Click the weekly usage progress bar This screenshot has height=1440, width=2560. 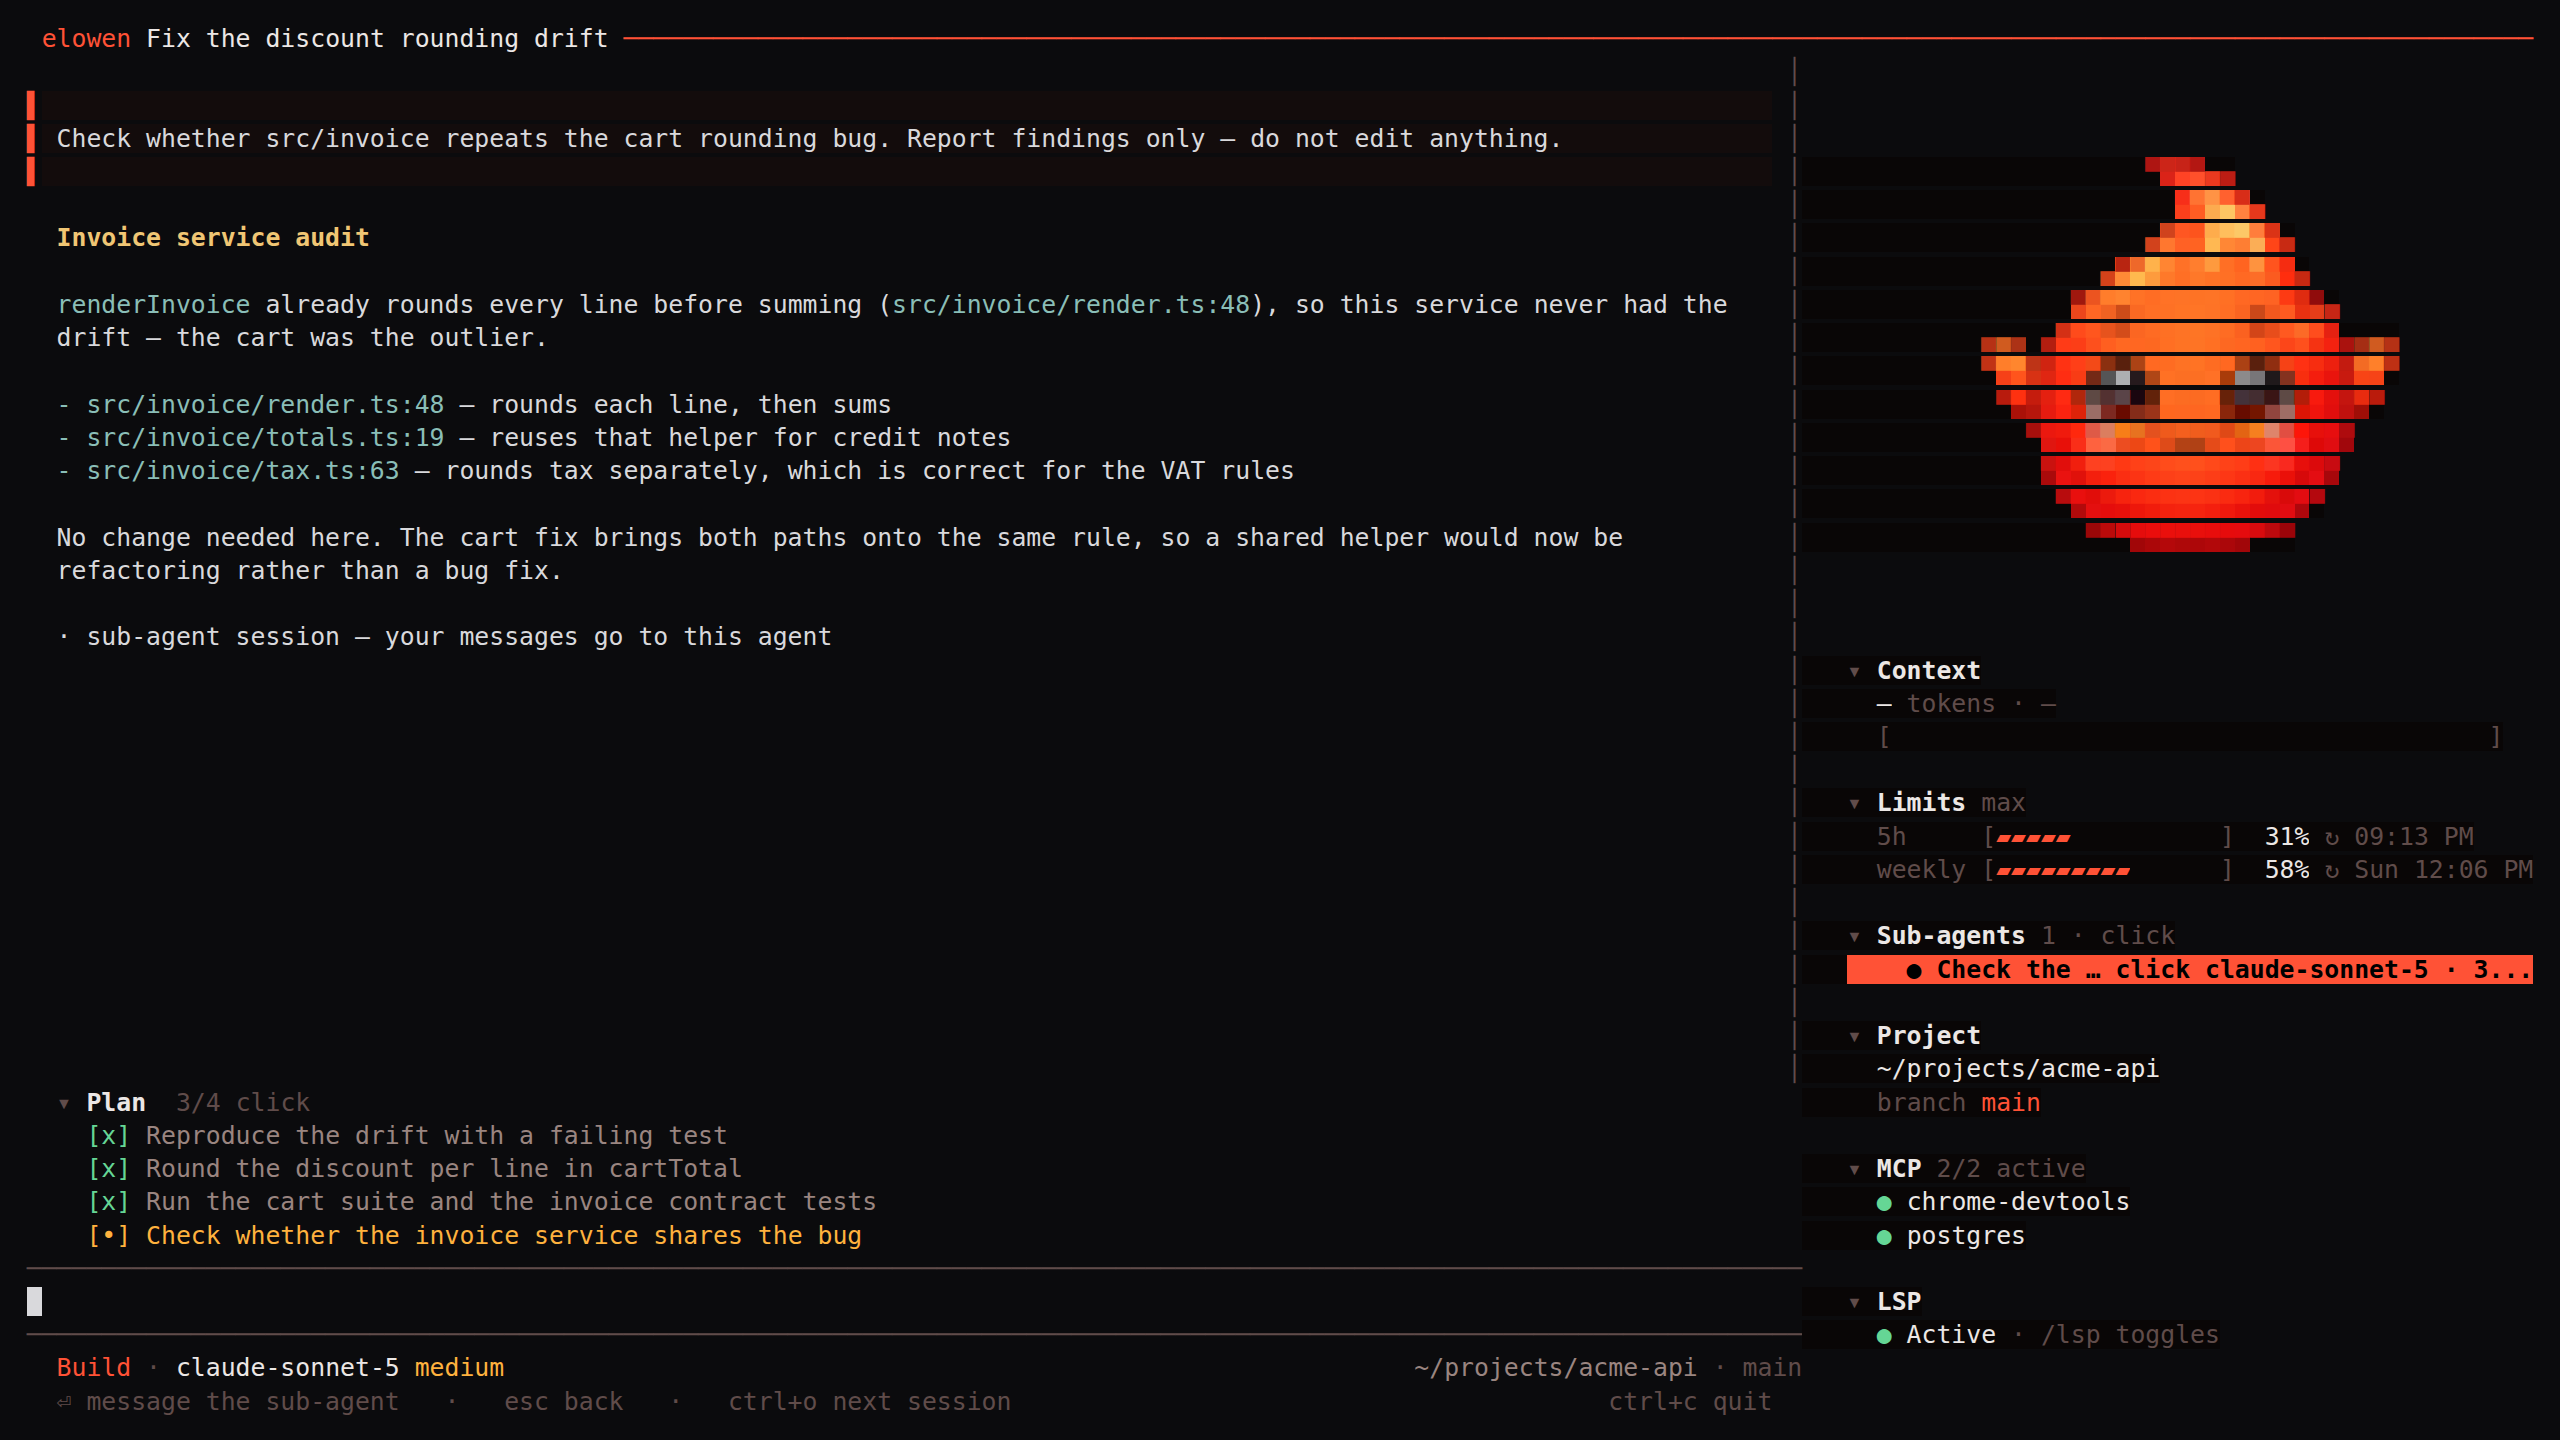click(2108, 870)
